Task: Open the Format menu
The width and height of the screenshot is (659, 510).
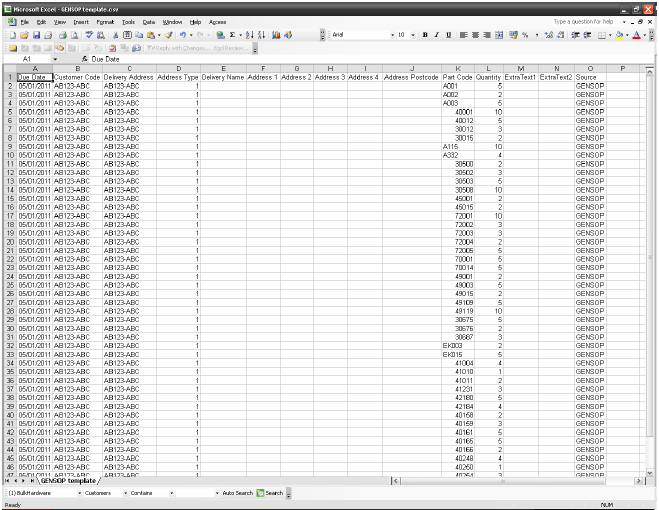Action: 105,22
